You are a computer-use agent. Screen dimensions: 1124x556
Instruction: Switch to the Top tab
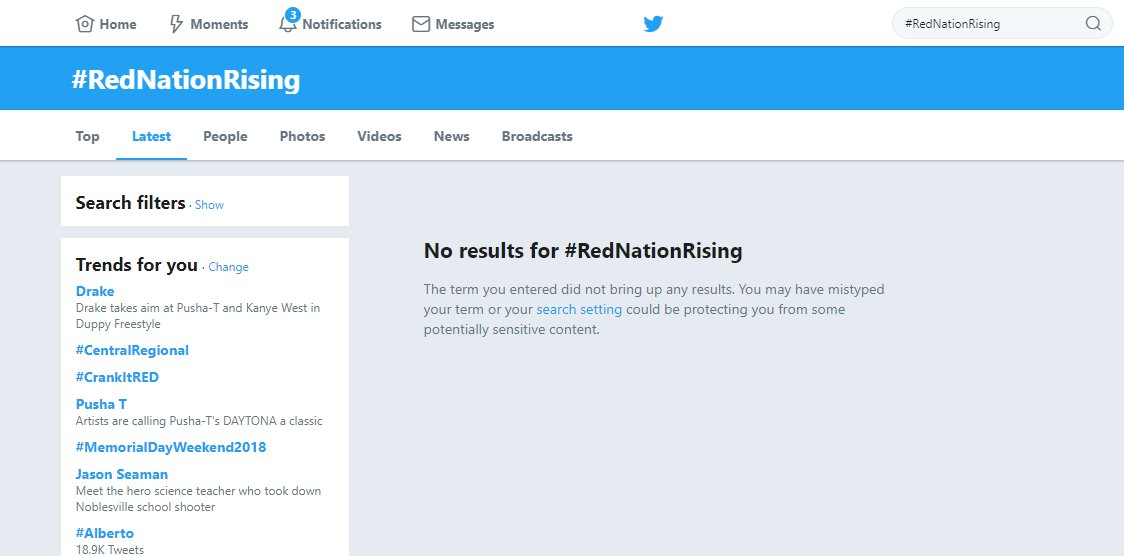pyautogui.click(x=87, y=136)
